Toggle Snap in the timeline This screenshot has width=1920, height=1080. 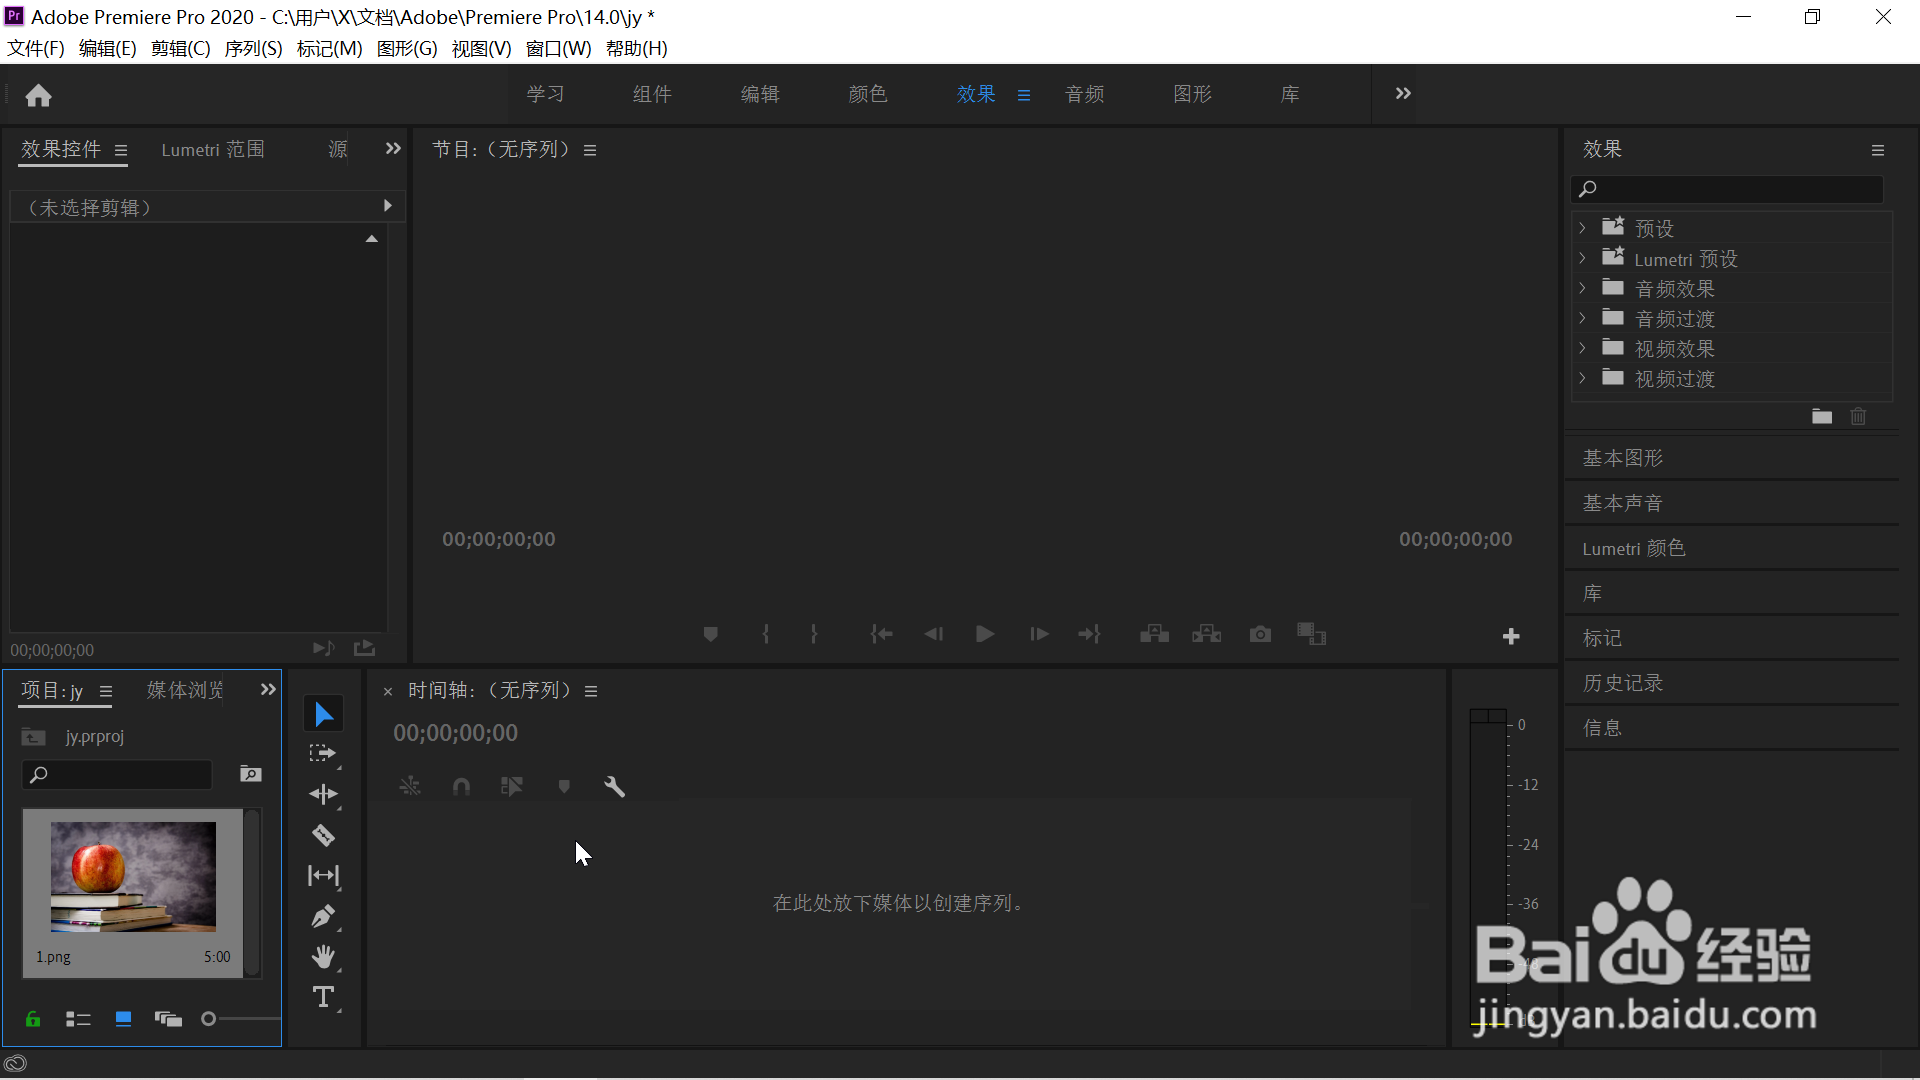[x=462, y=786]
